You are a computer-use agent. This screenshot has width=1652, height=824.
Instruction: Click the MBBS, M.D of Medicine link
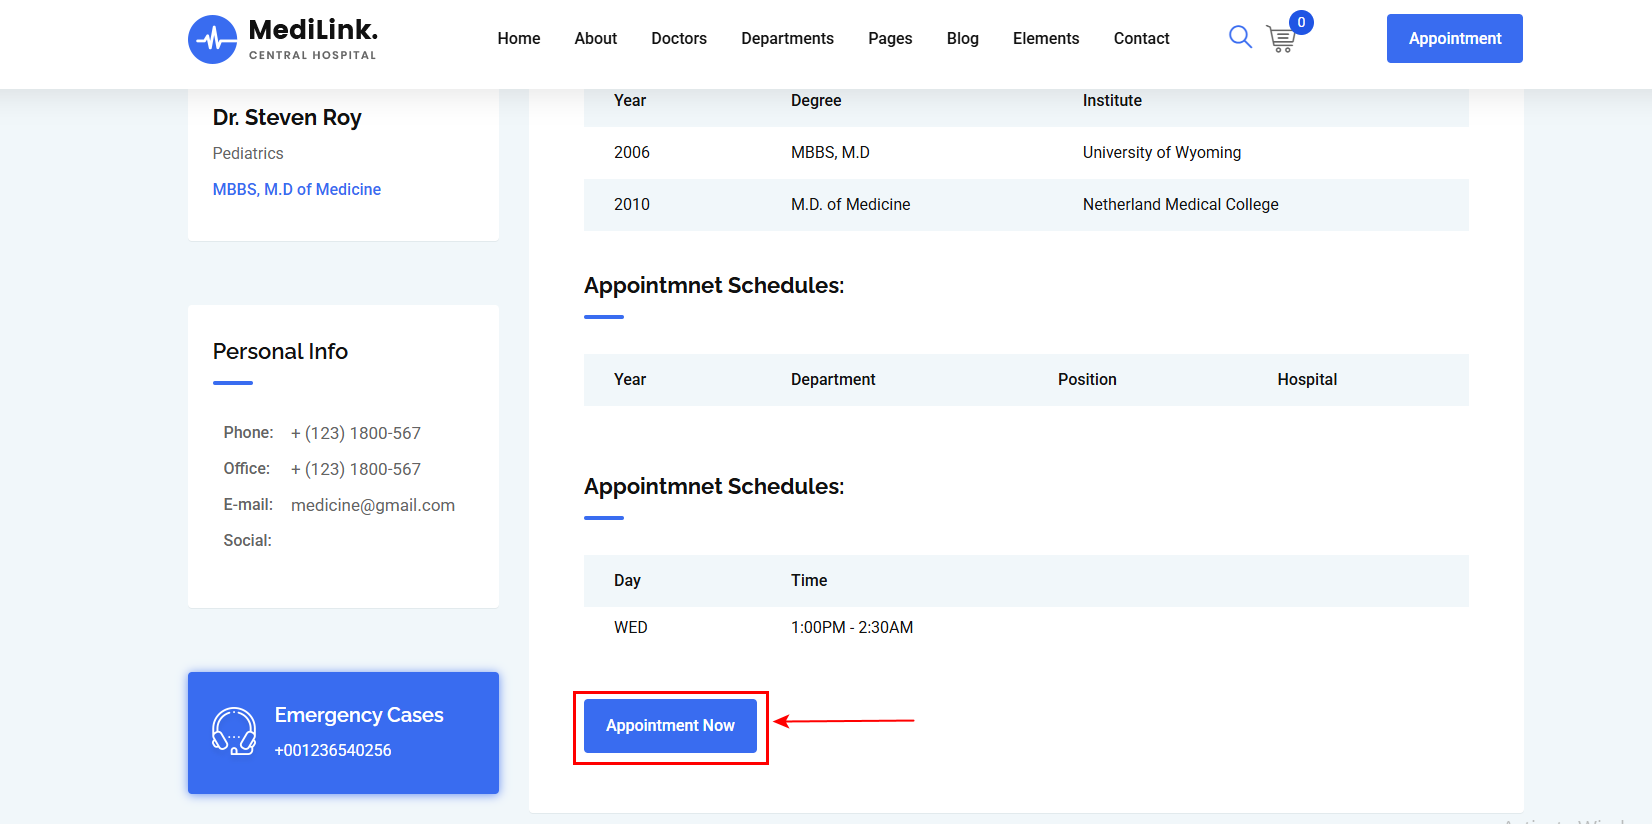tap(297, 189)
